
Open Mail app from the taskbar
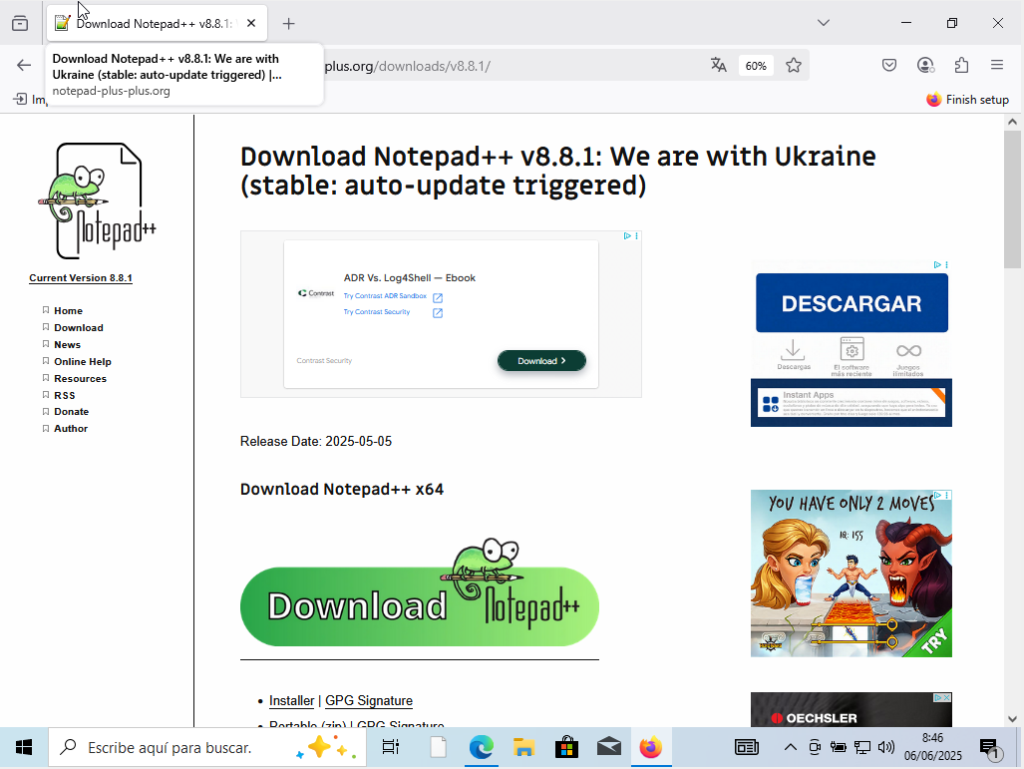pyautogui.click(x=609, y=747)
